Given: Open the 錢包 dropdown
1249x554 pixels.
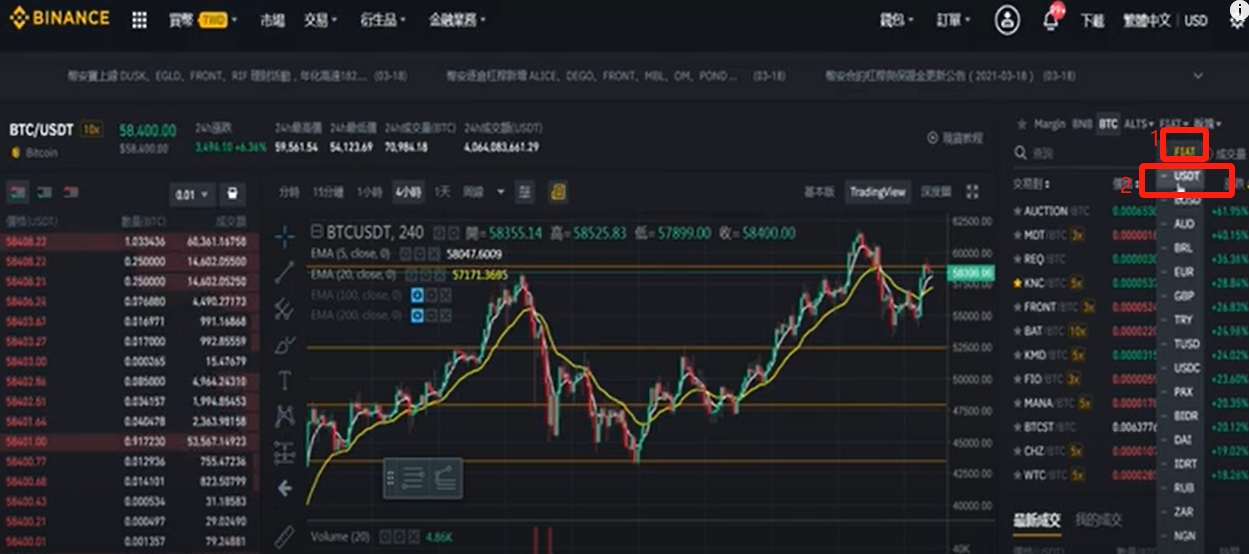Looking at the screenshot, I should (x=896, y=20).
